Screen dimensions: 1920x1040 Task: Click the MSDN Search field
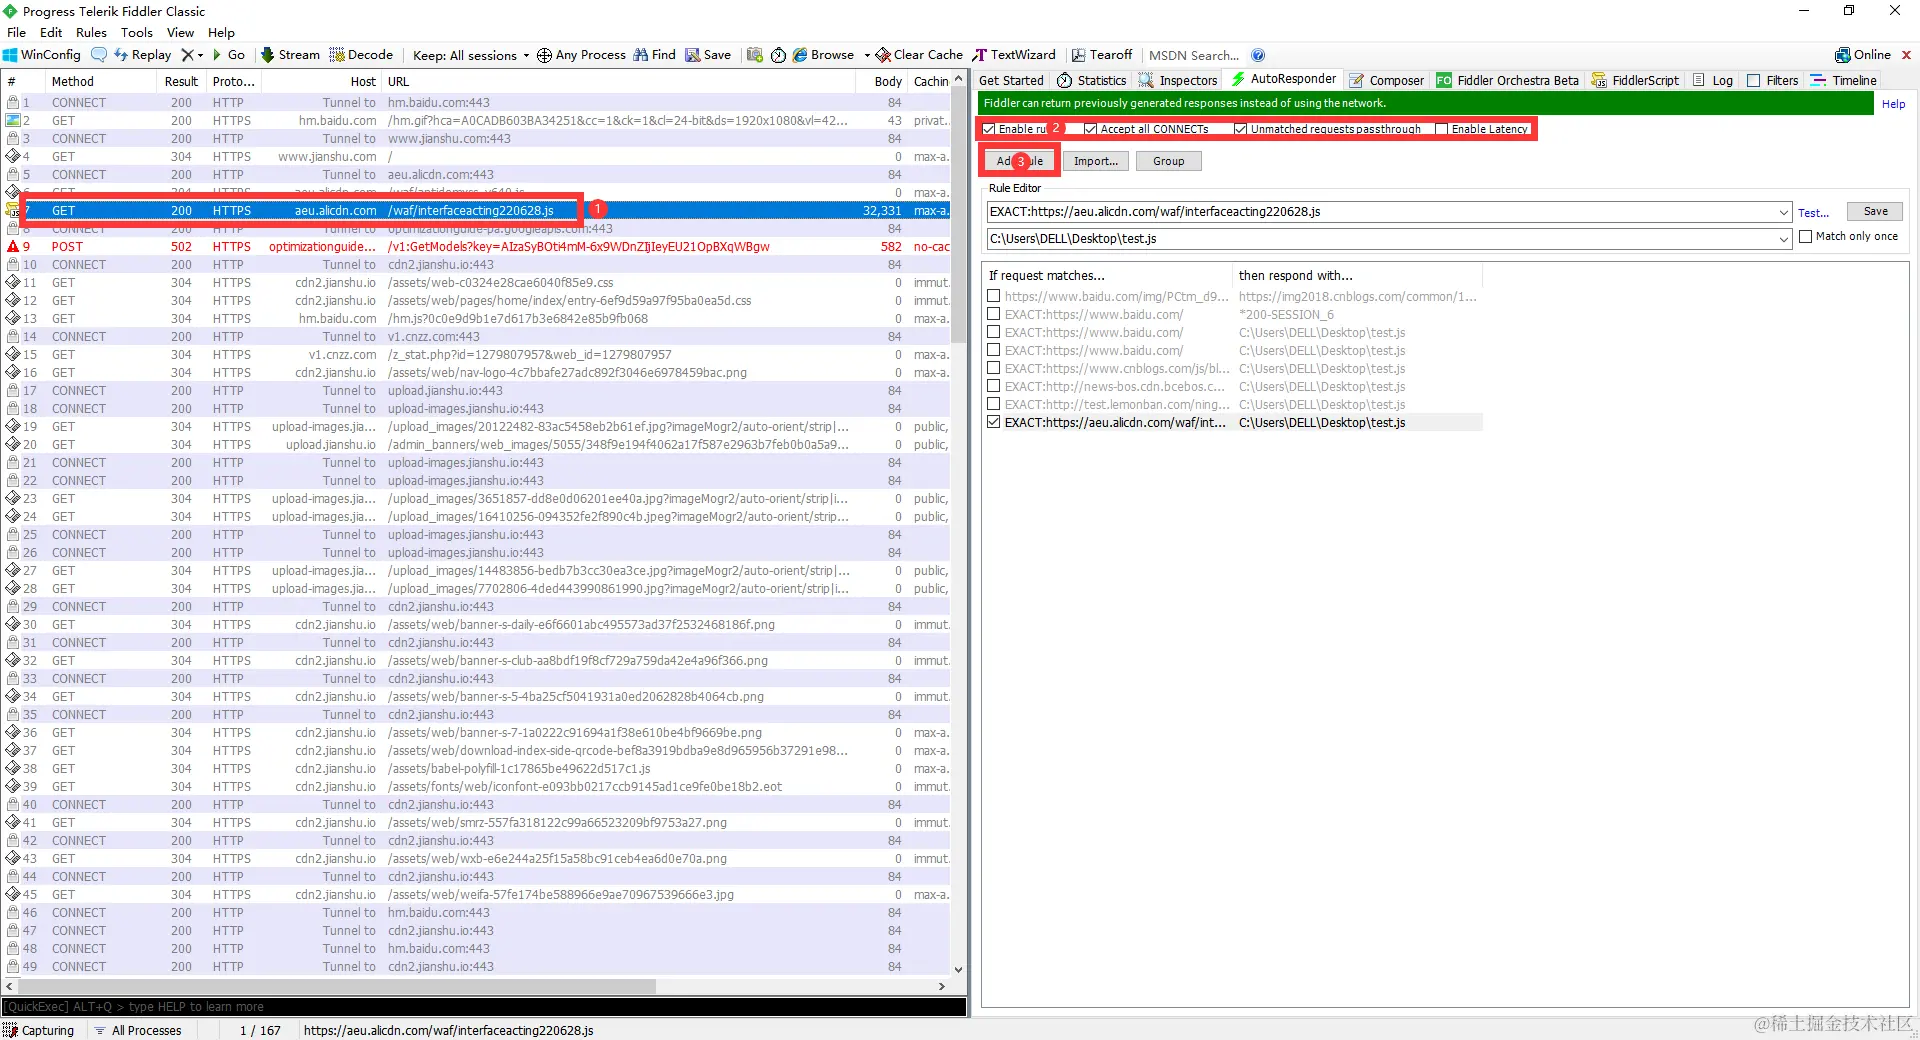pyautogui.click(x=1194, y=55)
